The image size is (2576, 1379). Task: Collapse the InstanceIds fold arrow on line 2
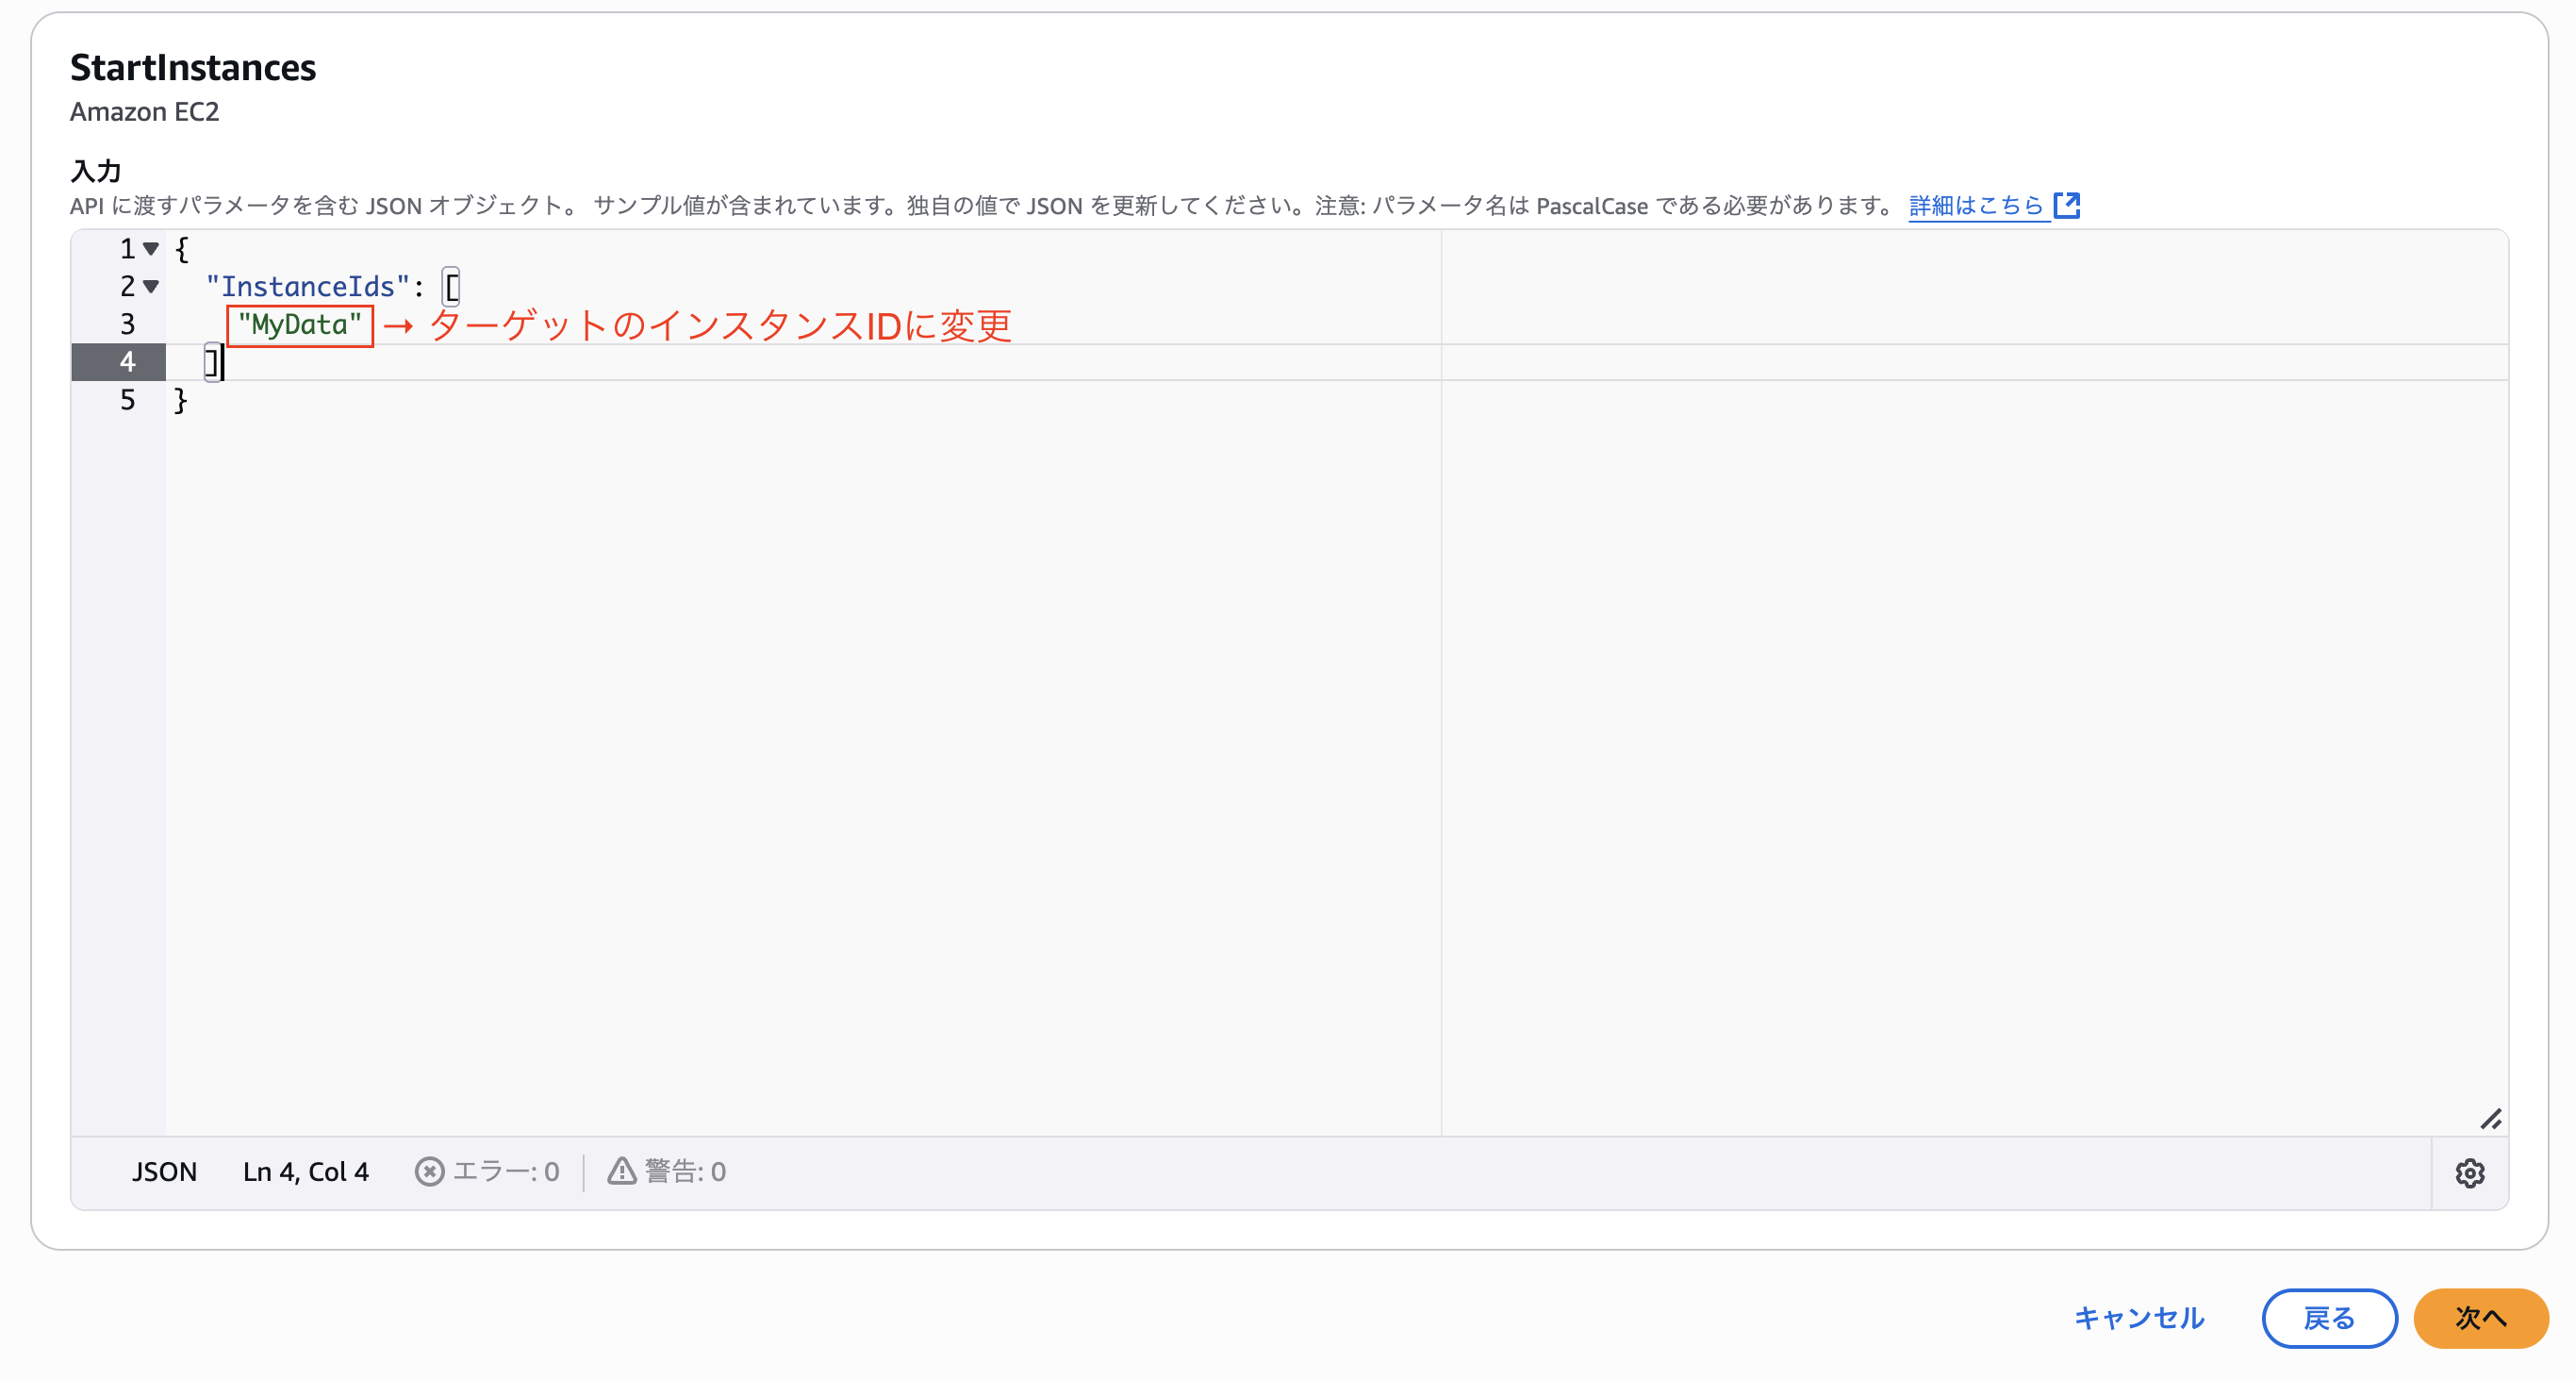151,286
